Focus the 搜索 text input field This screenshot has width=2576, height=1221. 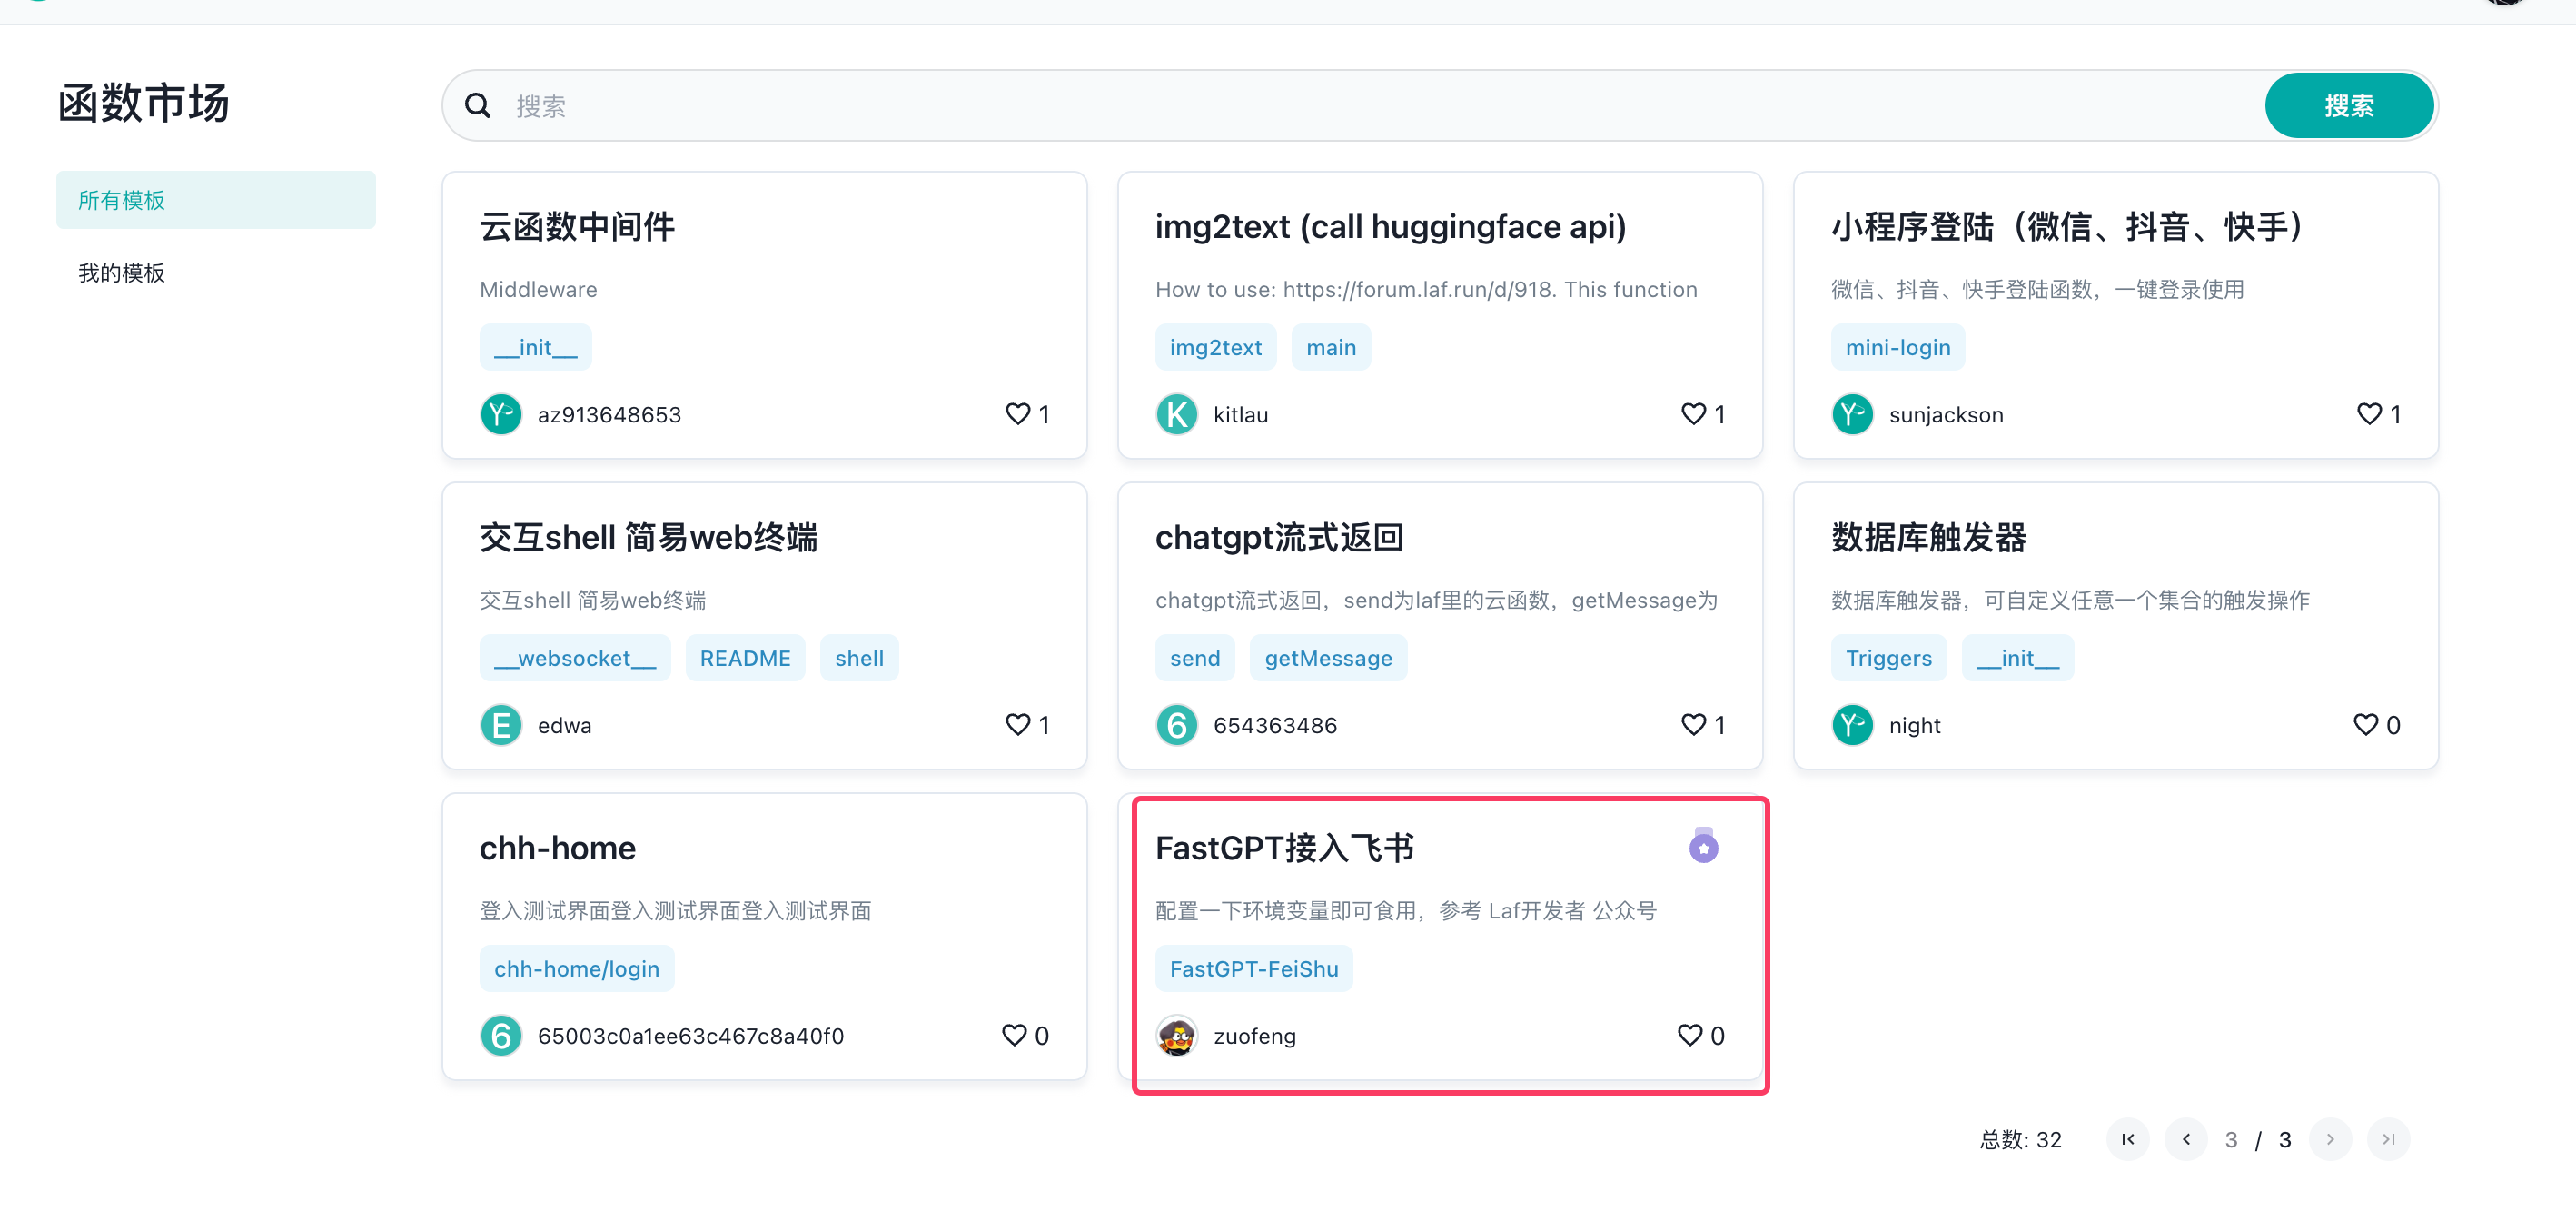coord(1380,106)
